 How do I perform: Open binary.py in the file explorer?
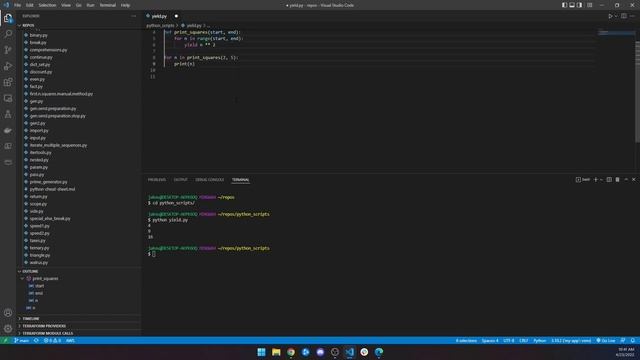tap(38, 35)
